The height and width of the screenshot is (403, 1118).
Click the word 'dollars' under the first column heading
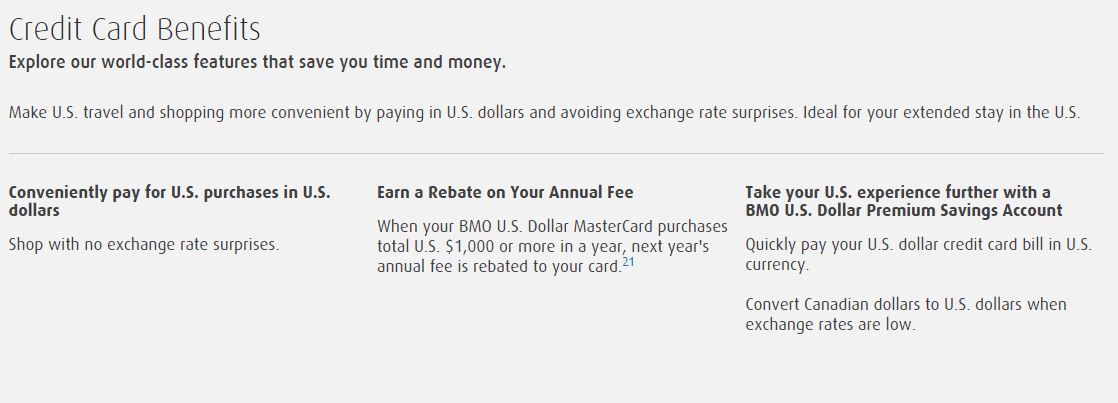pos(34,210)
